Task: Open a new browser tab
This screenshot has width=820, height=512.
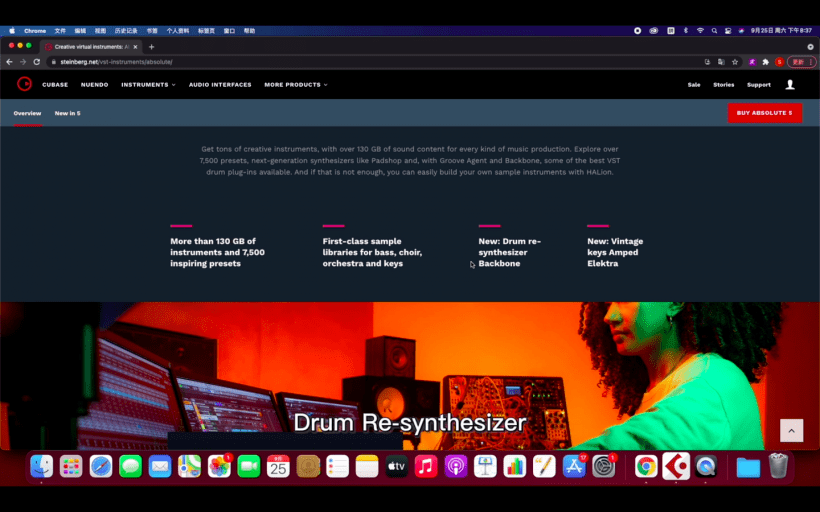Action: (x=152, y=47)
